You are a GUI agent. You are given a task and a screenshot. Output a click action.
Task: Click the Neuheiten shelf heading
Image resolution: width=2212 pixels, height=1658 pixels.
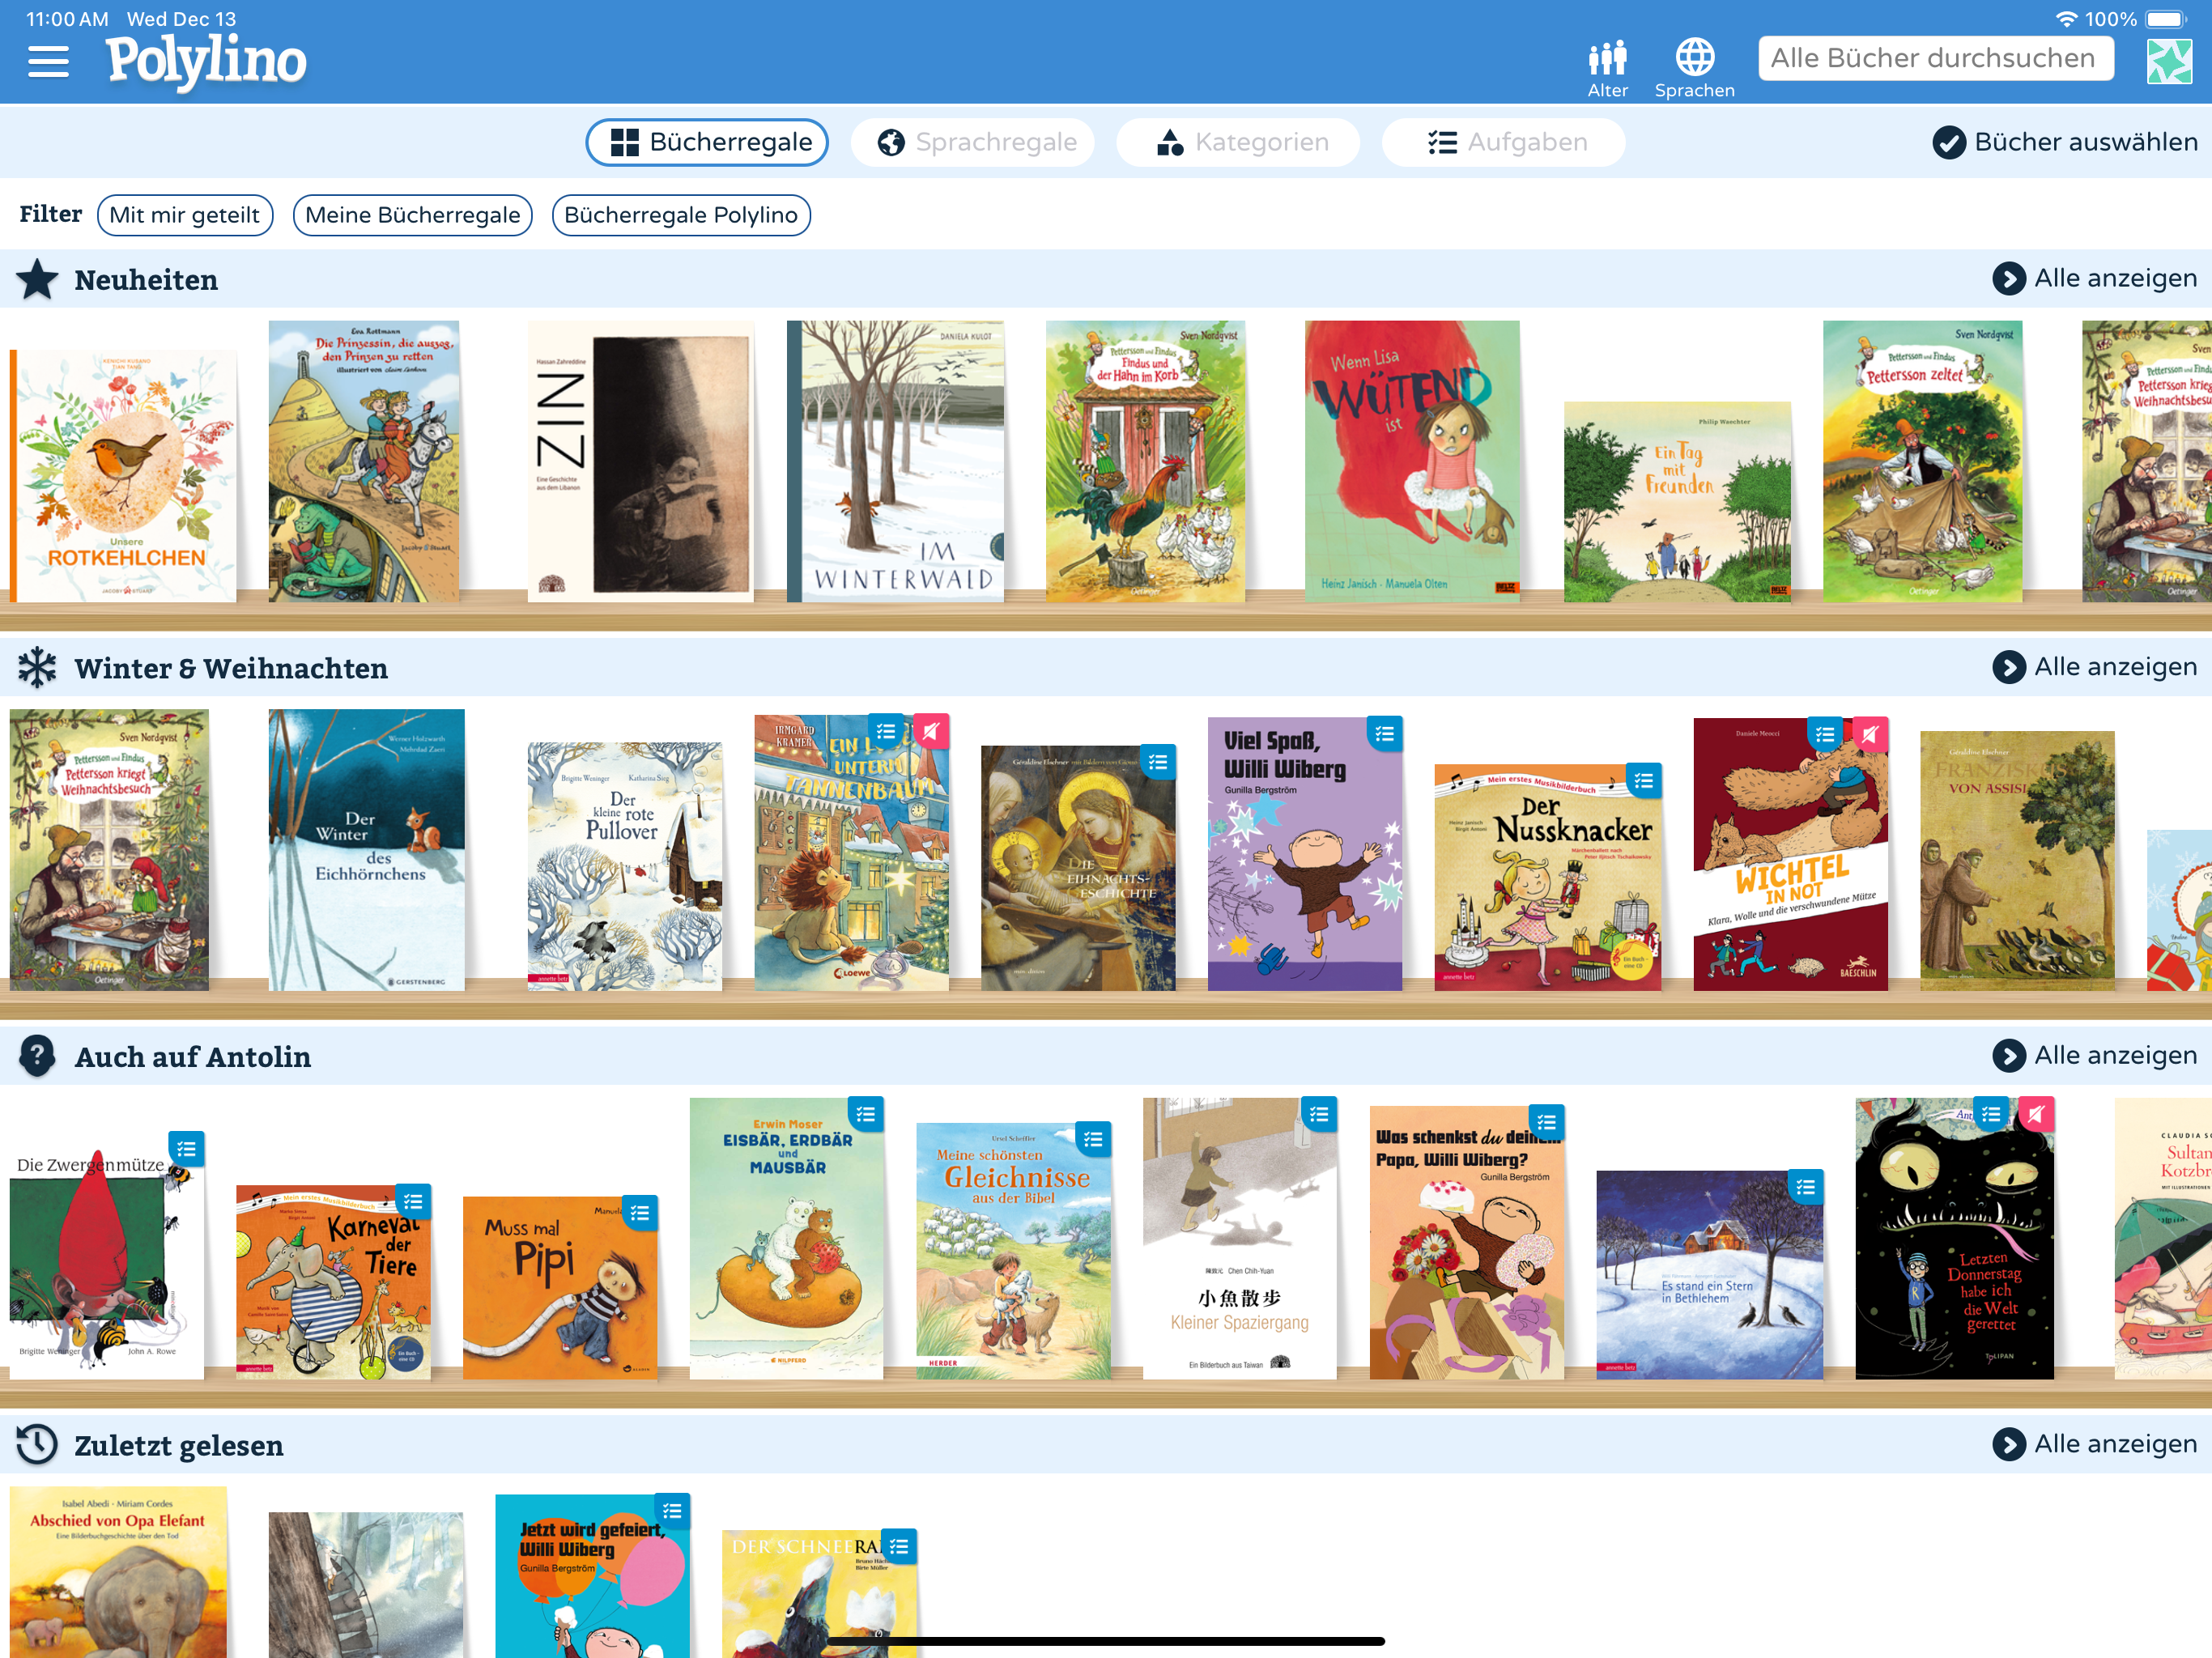(146, 280)
